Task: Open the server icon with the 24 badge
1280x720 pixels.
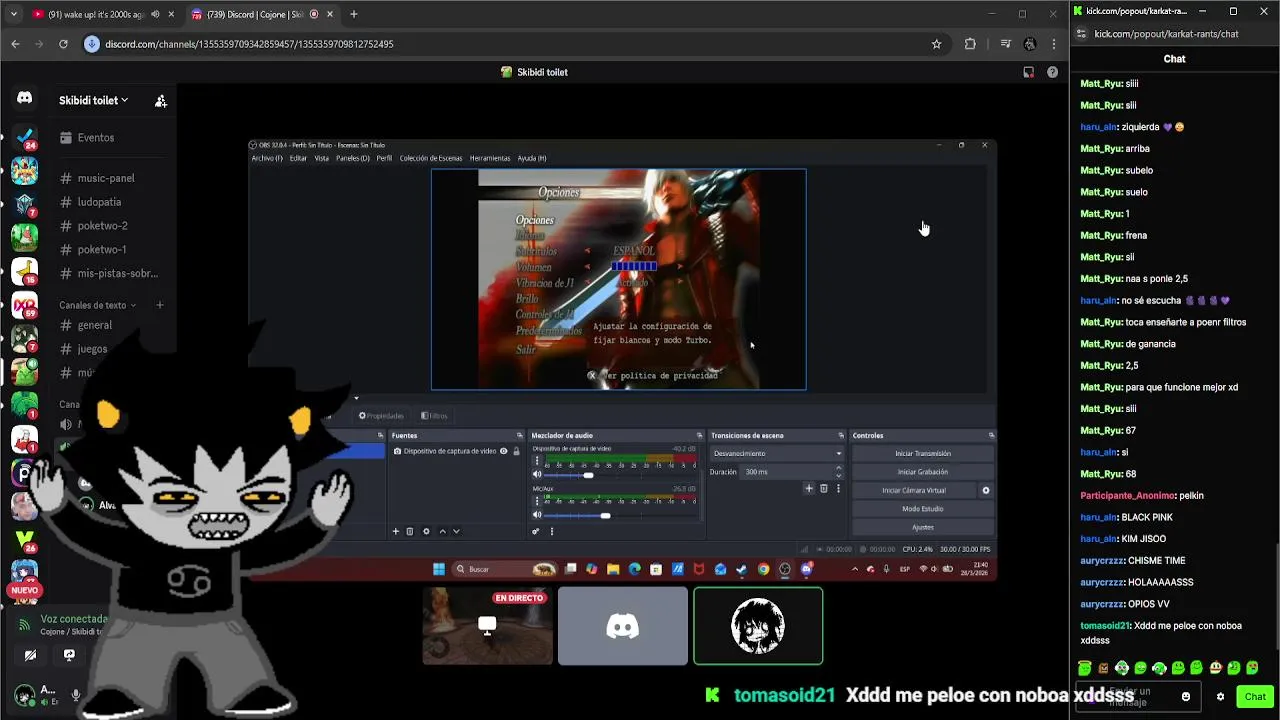Action: coord(24,137)
